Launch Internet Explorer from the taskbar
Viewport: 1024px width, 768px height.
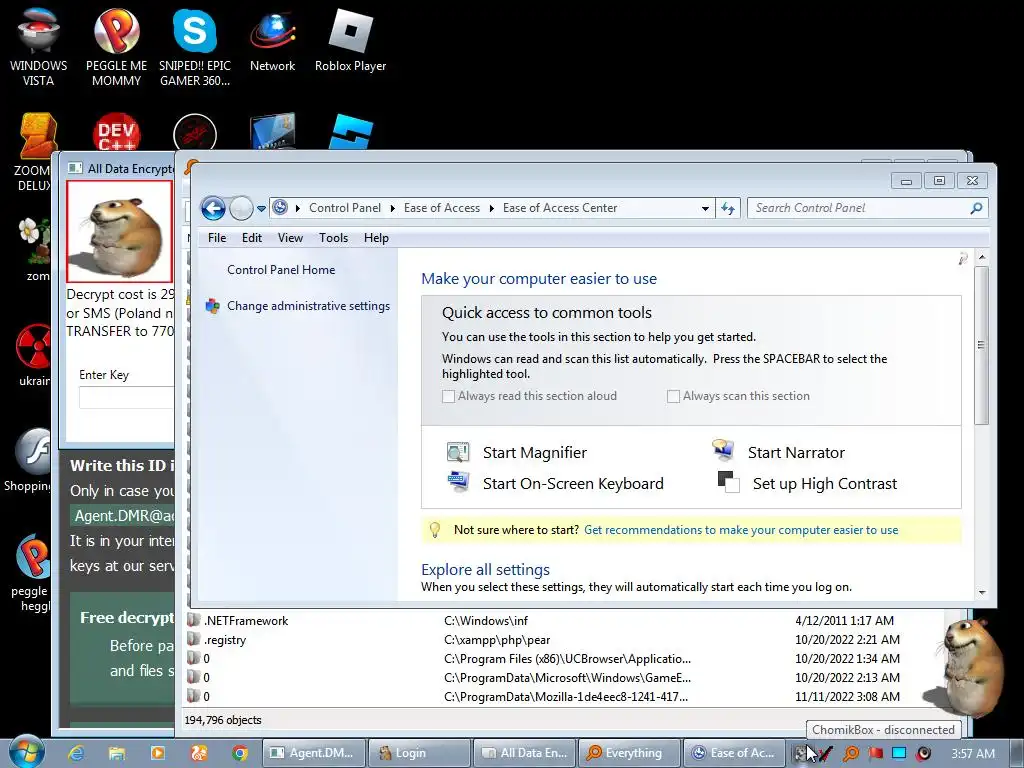76,753
